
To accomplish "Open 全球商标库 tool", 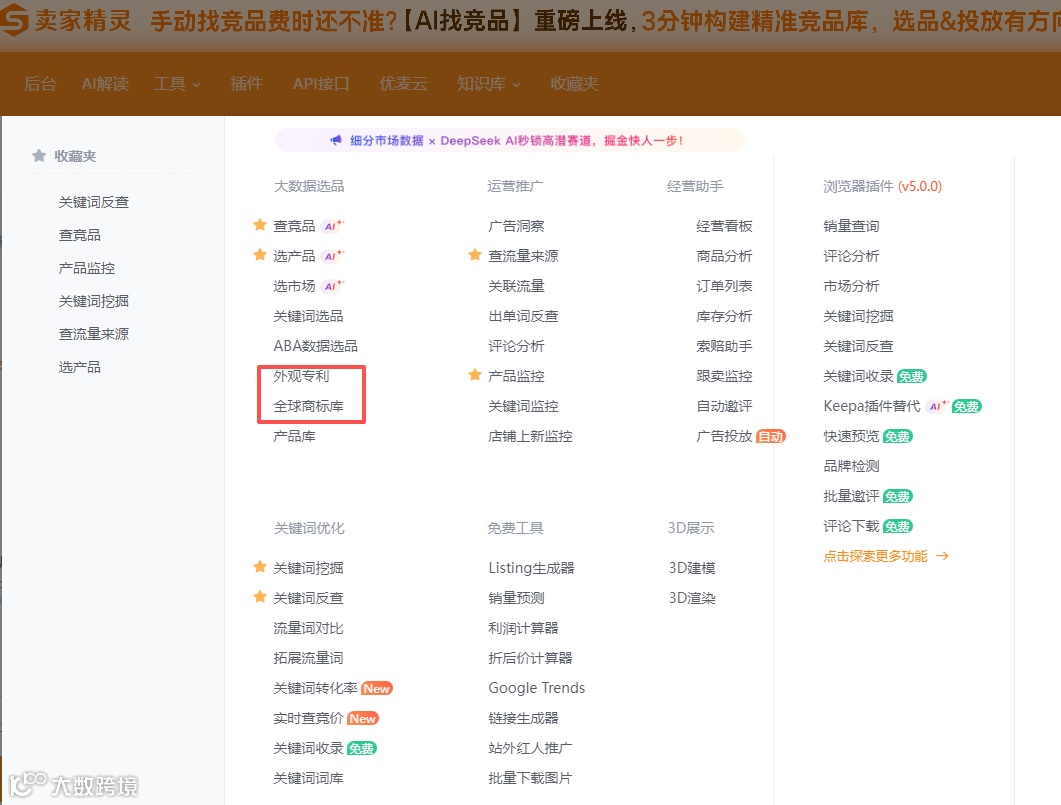I will coord(308,406).
